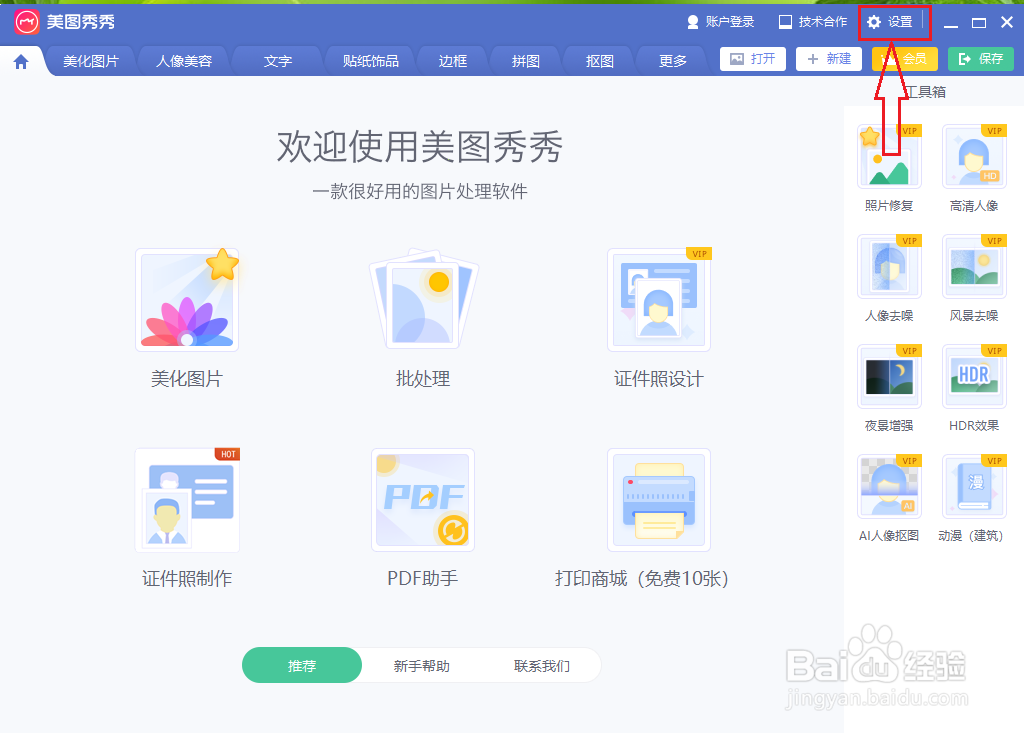Switch to the 文字 tab
Image resolution: width=1024 pixels, height=733 pixels.
(278, 61)
